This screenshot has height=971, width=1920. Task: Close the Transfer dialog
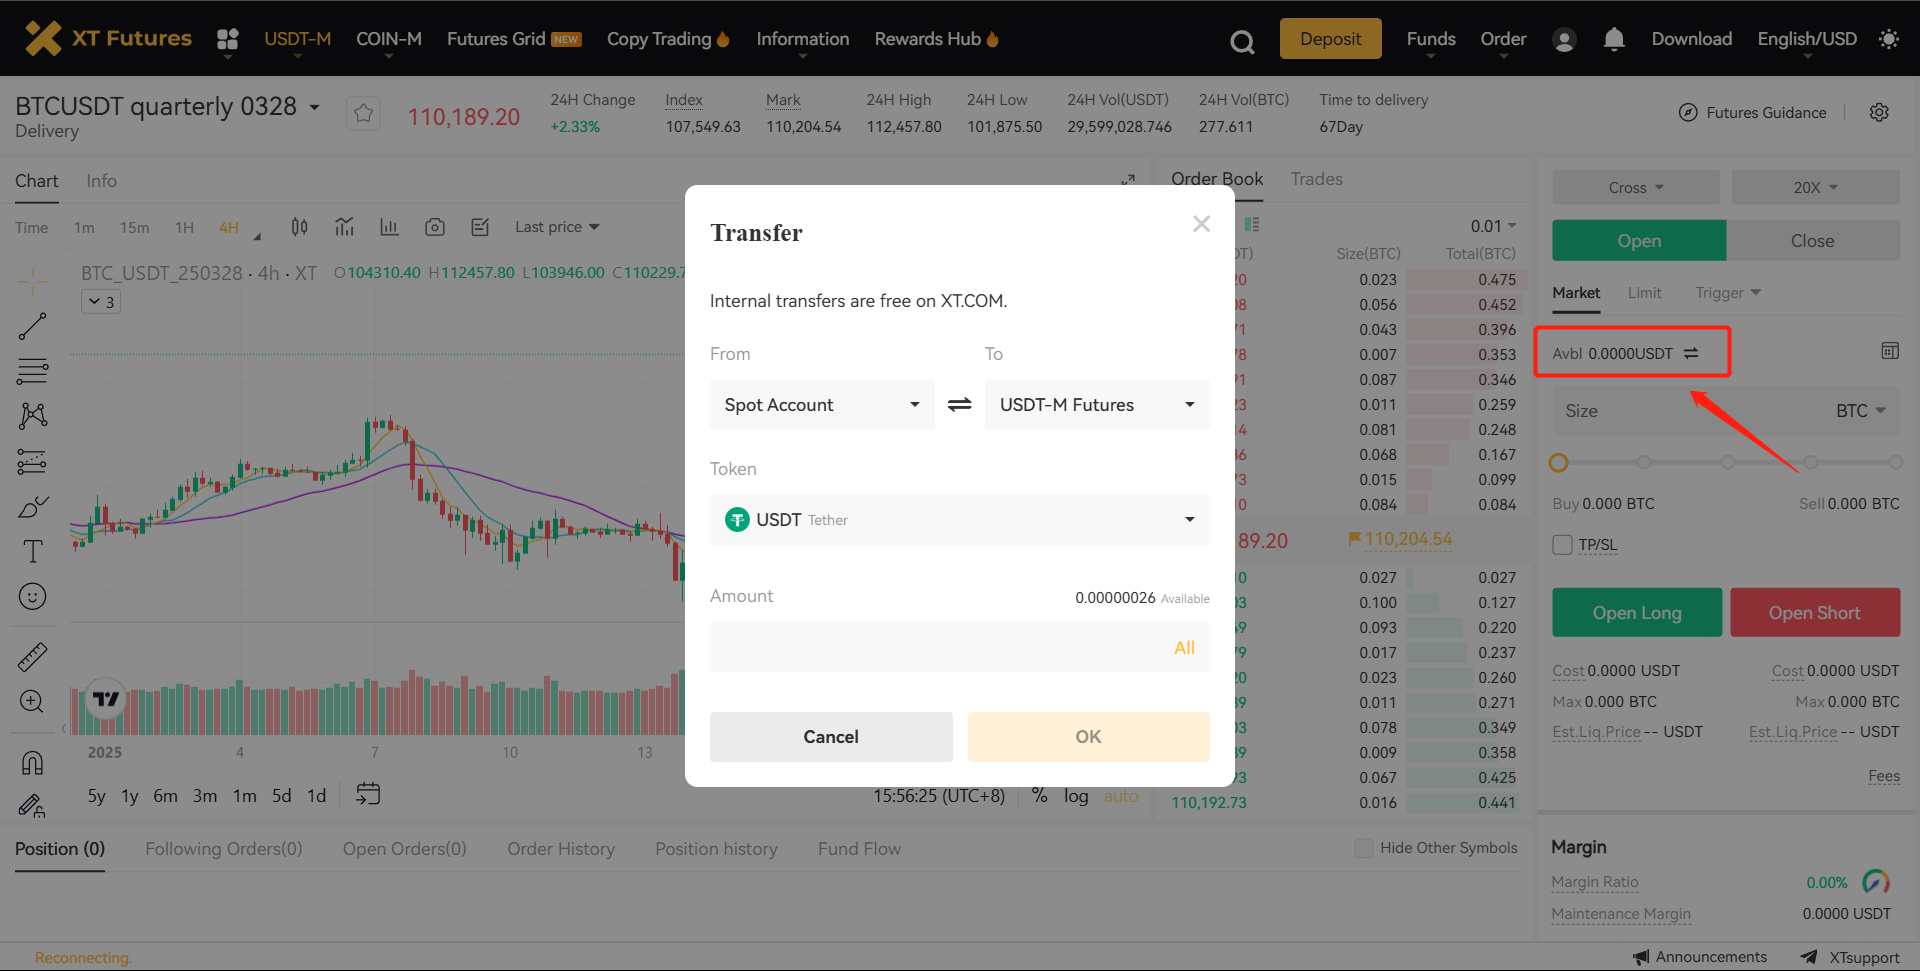pyautogui.click(x=1201, y=224)
